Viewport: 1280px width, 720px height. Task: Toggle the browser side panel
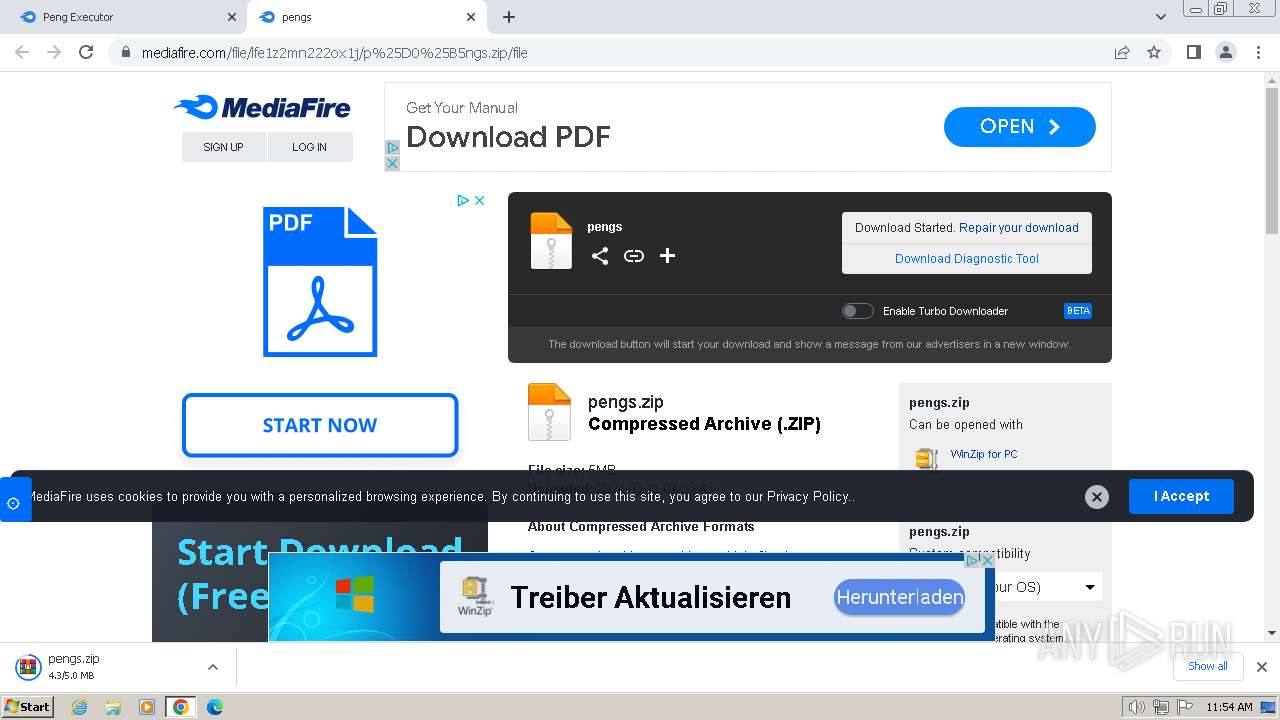pyautogui.click(x=1193, y=52)
